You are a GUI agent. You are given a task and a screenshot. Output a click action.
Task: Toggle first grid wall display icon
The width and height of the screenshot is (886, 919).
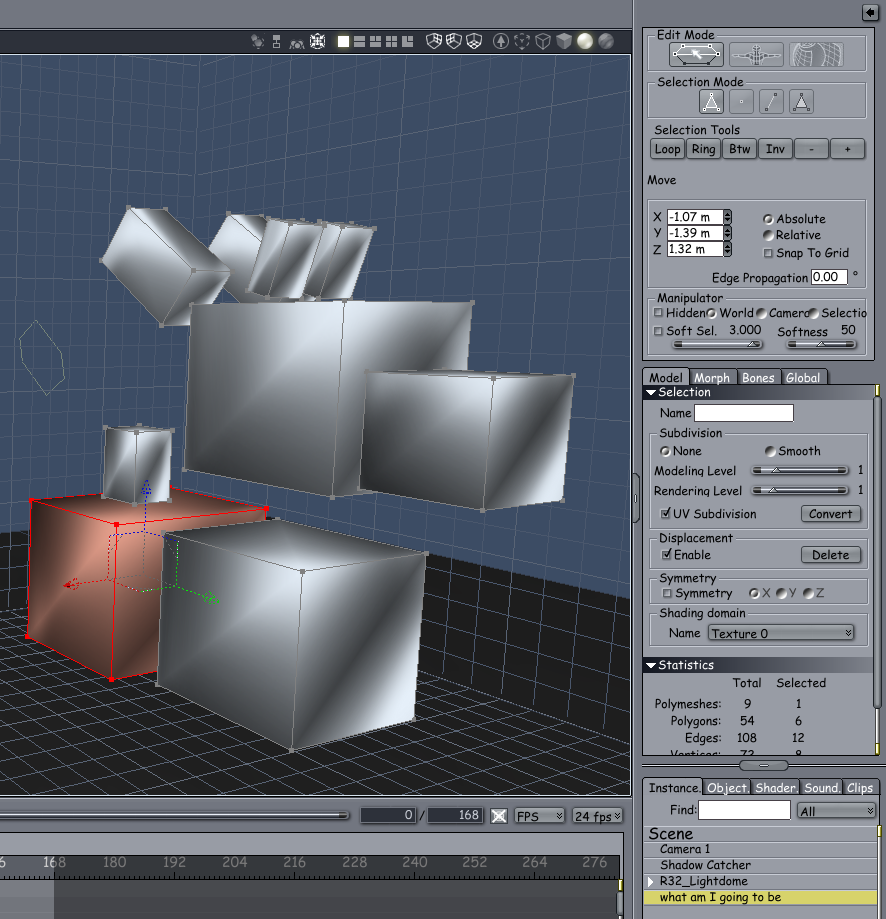tap(434, 41)
